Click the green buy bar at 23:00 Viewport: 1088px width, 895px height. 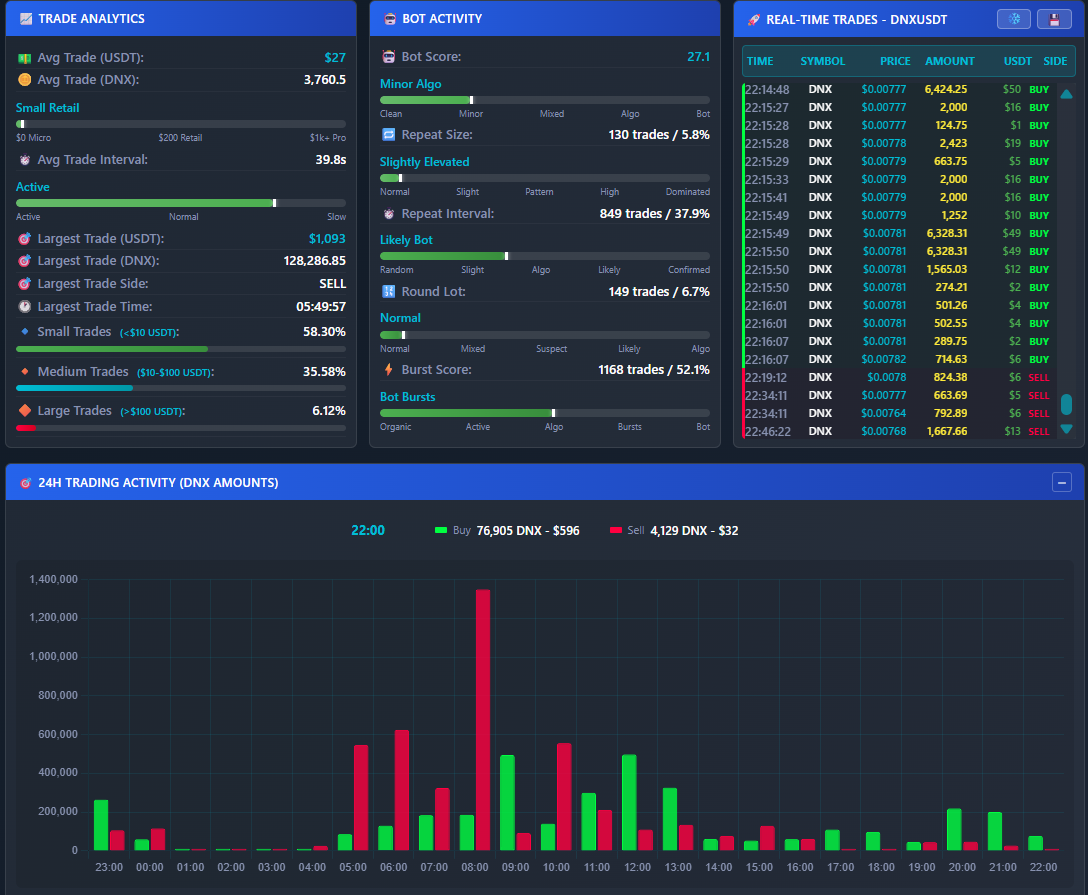101,826
